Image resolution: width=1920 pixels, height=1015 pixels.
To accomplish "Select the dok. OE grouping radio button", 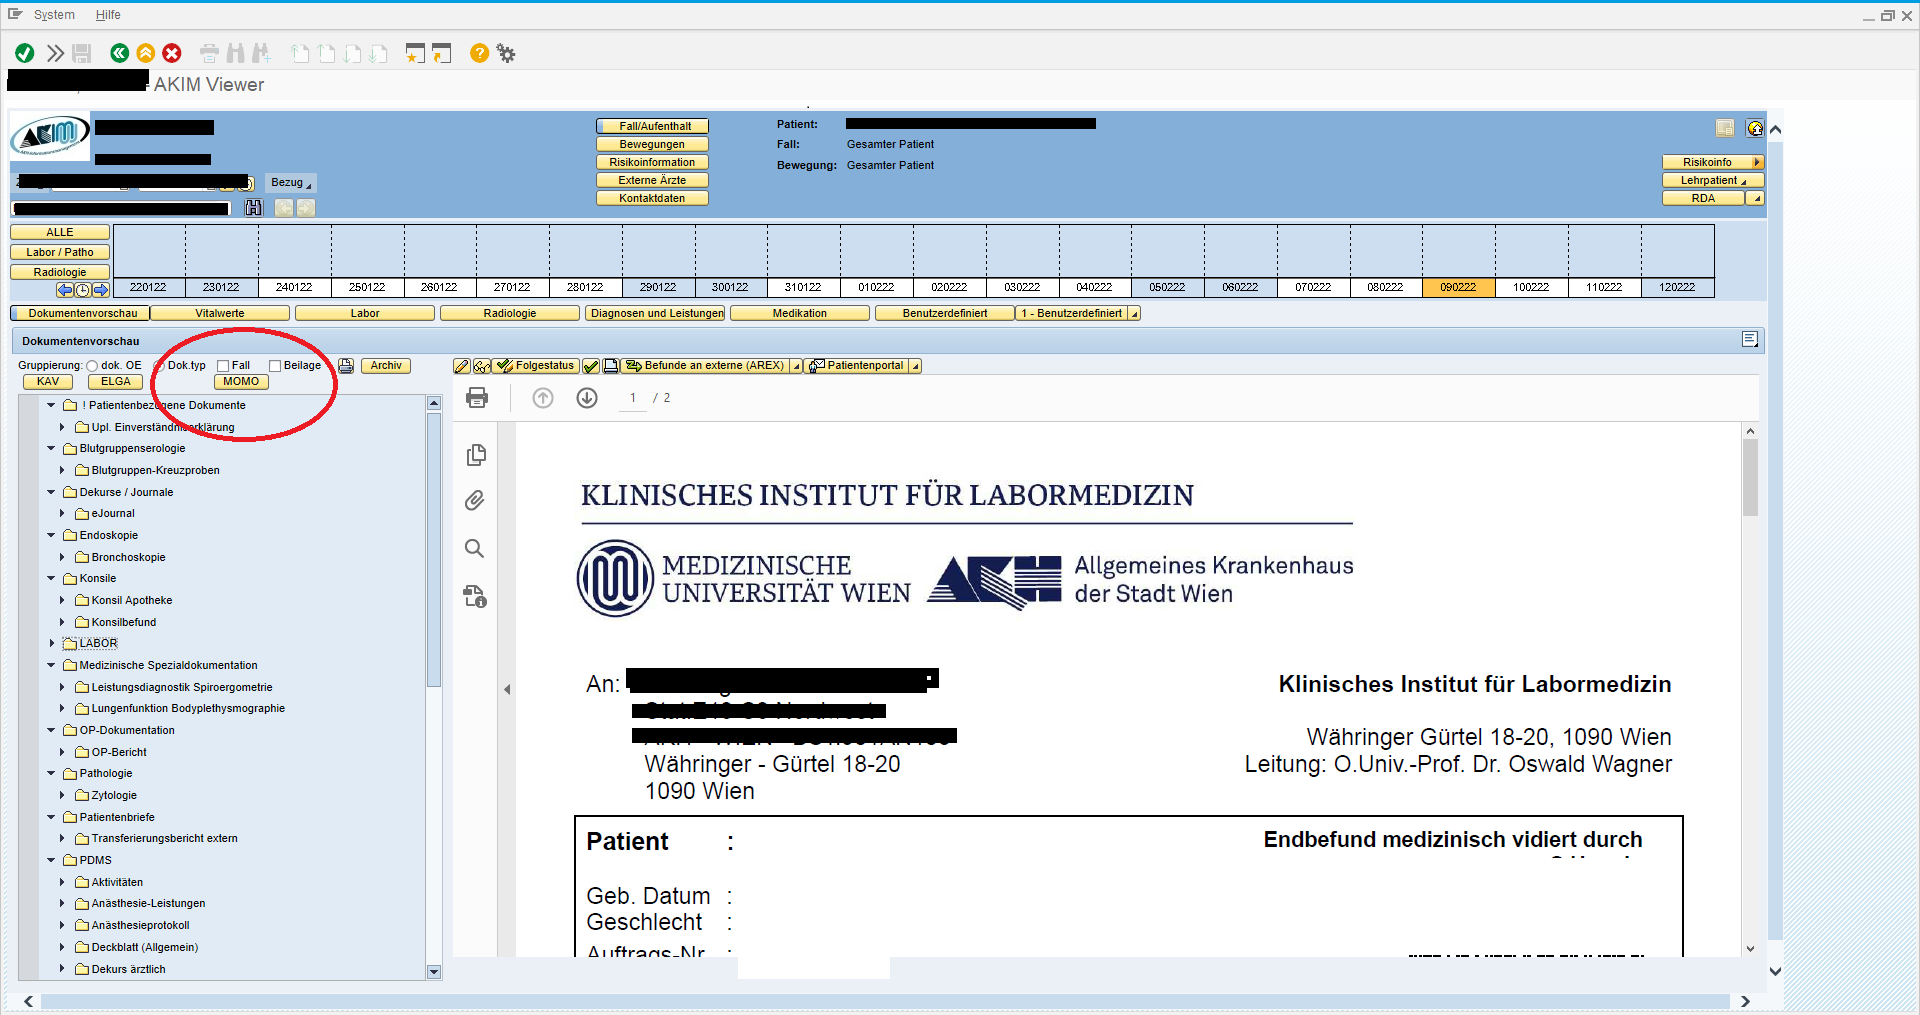I will pyautogui.click(x=92, y=366).
